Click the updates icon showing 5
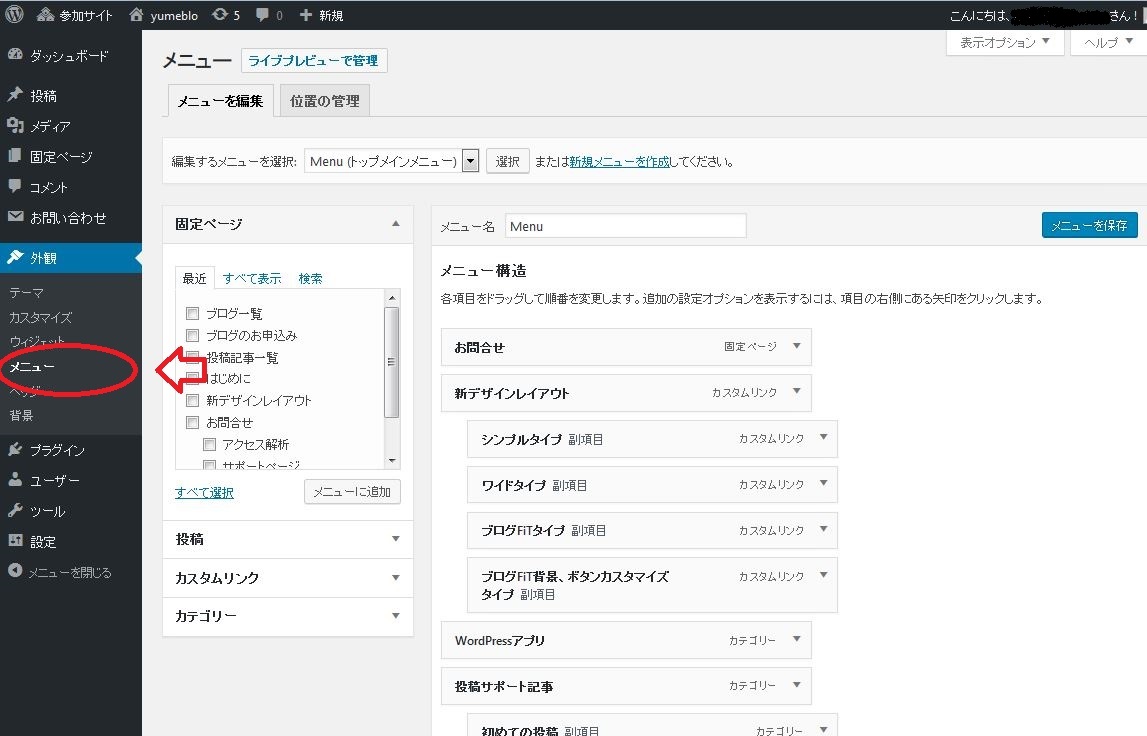 219,15
